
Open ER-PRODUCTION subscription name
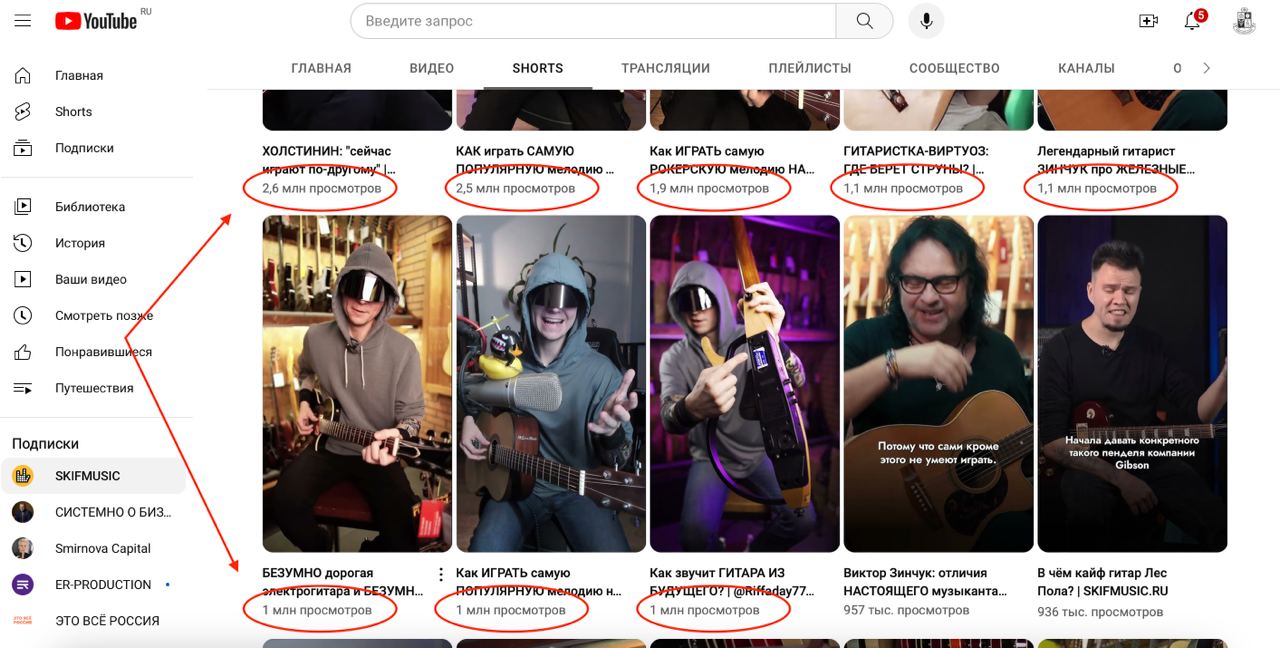tap(103, 584)
